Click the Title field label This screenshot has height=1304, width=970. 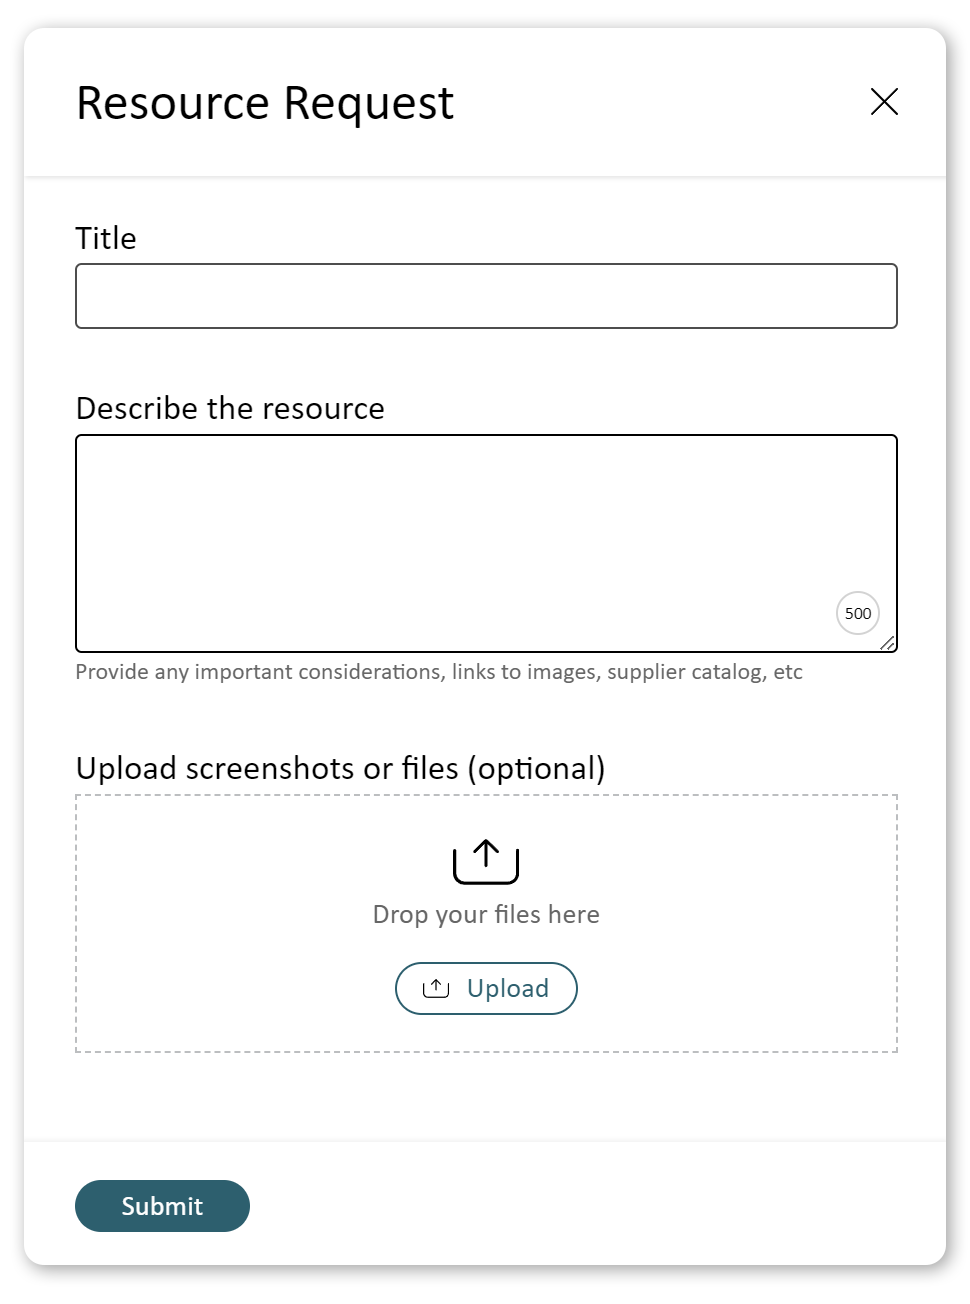[106, 238]
